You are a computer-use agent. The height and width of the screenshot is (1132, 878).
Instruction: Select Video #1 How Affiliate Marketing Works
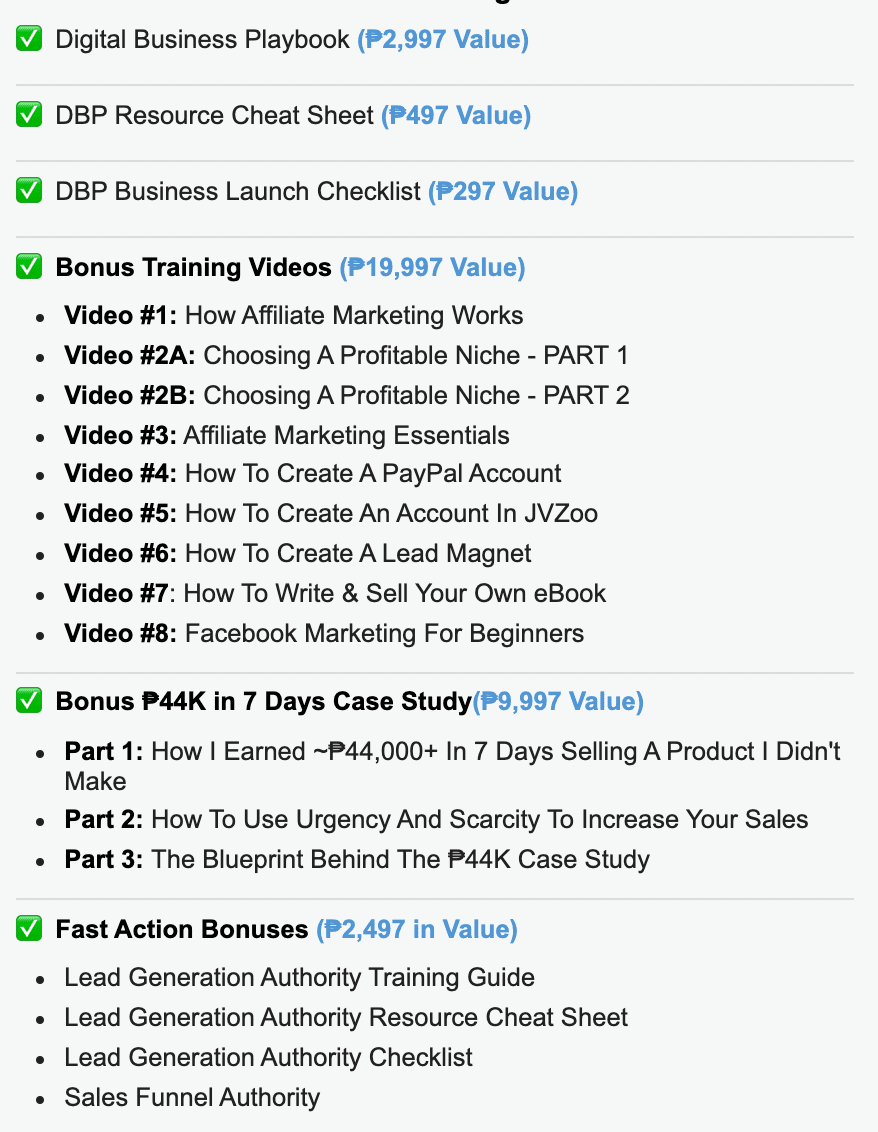pos(293,315)
